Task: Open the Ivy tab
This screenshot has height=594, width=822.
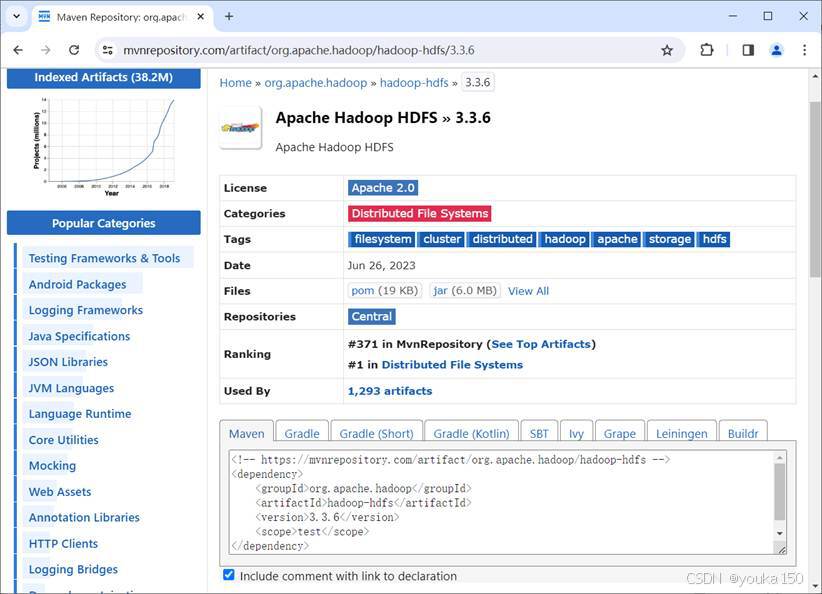Action: point(576,434)
